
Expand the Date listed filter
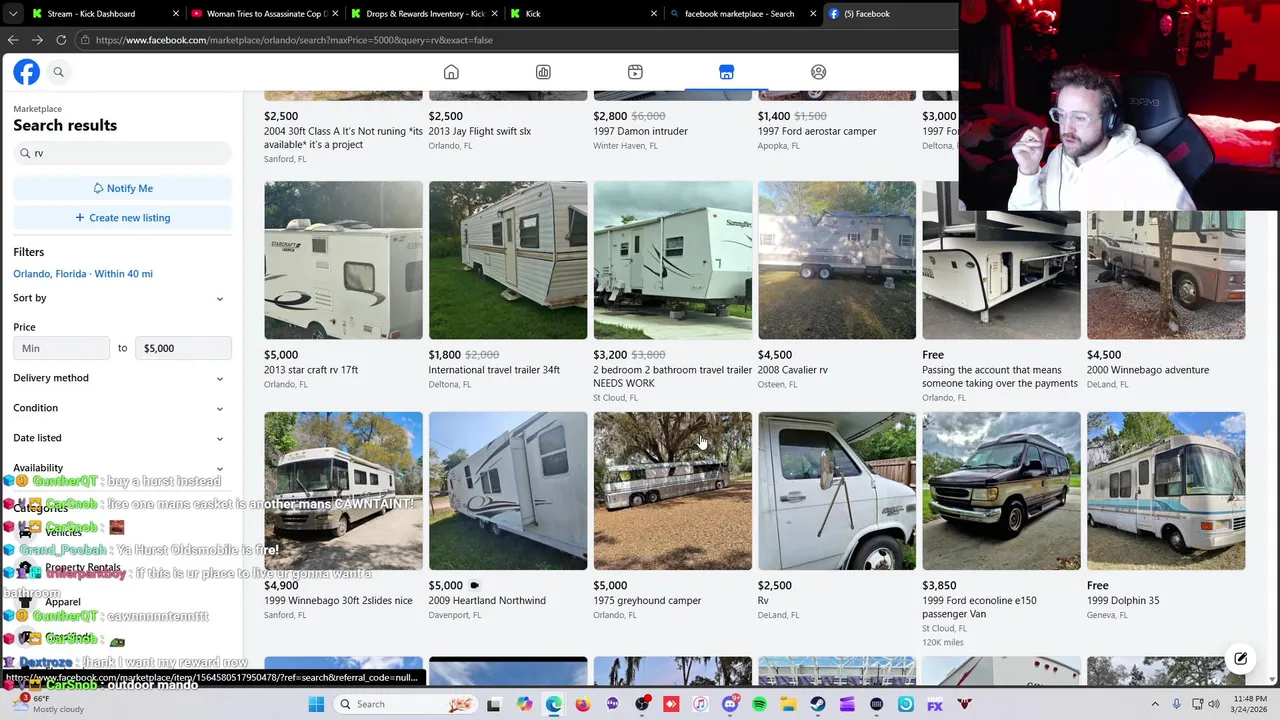[x=119, y=438]
